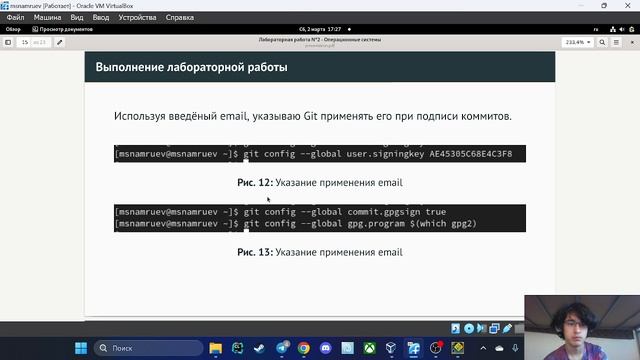Viewport: 640px width, 360px height.
Task: Click the active VirtualBox VM taskbar icon
Action: tap(413, 348)
